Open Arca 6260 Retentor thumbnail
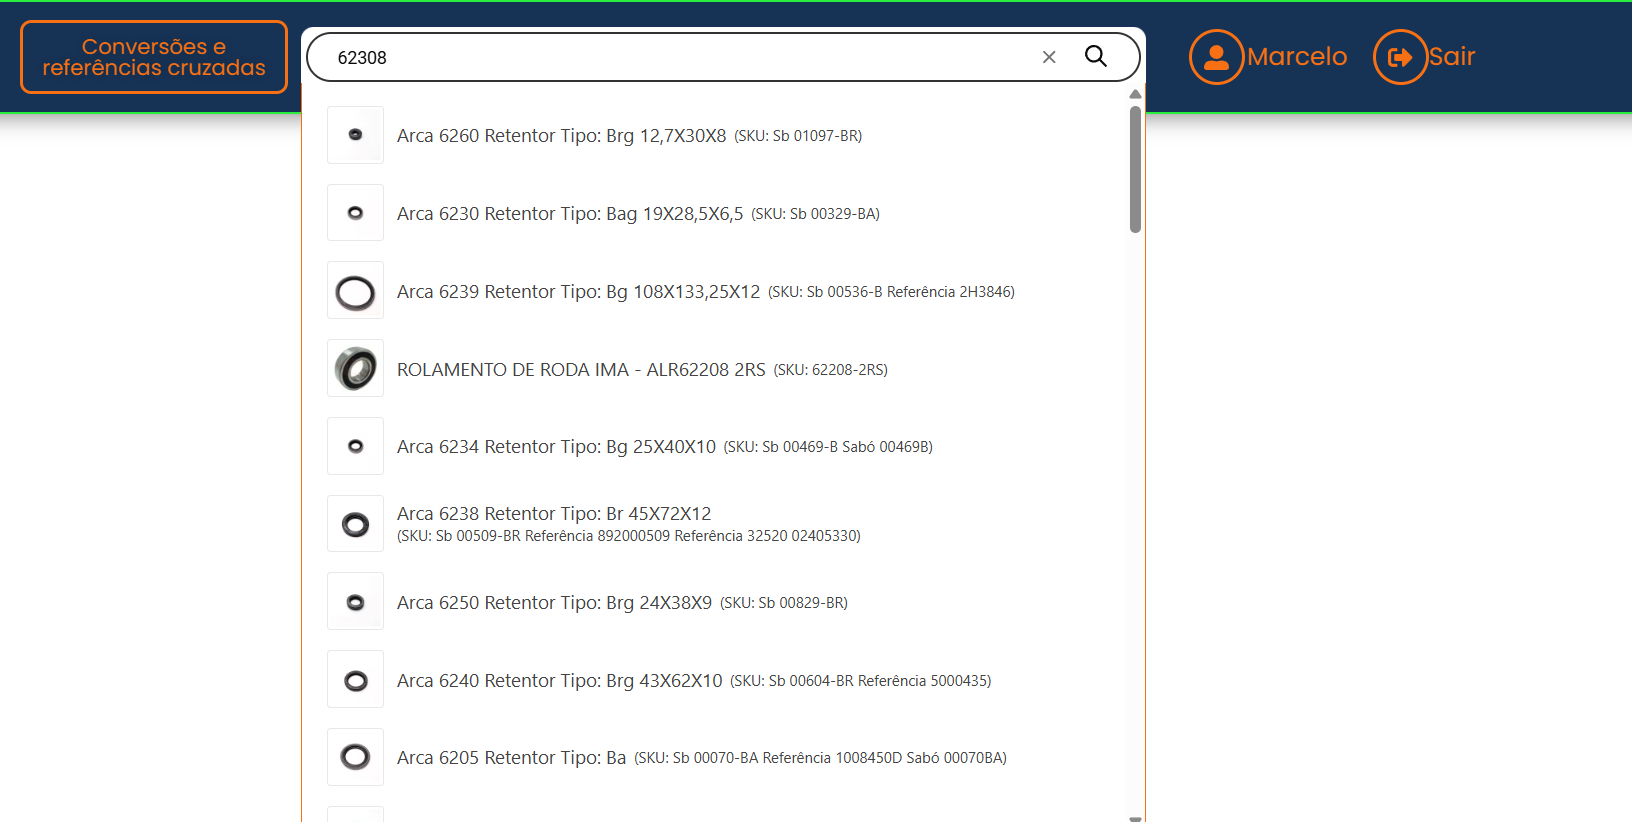Viewport: 1632px width, 822px height. [355, 135]
